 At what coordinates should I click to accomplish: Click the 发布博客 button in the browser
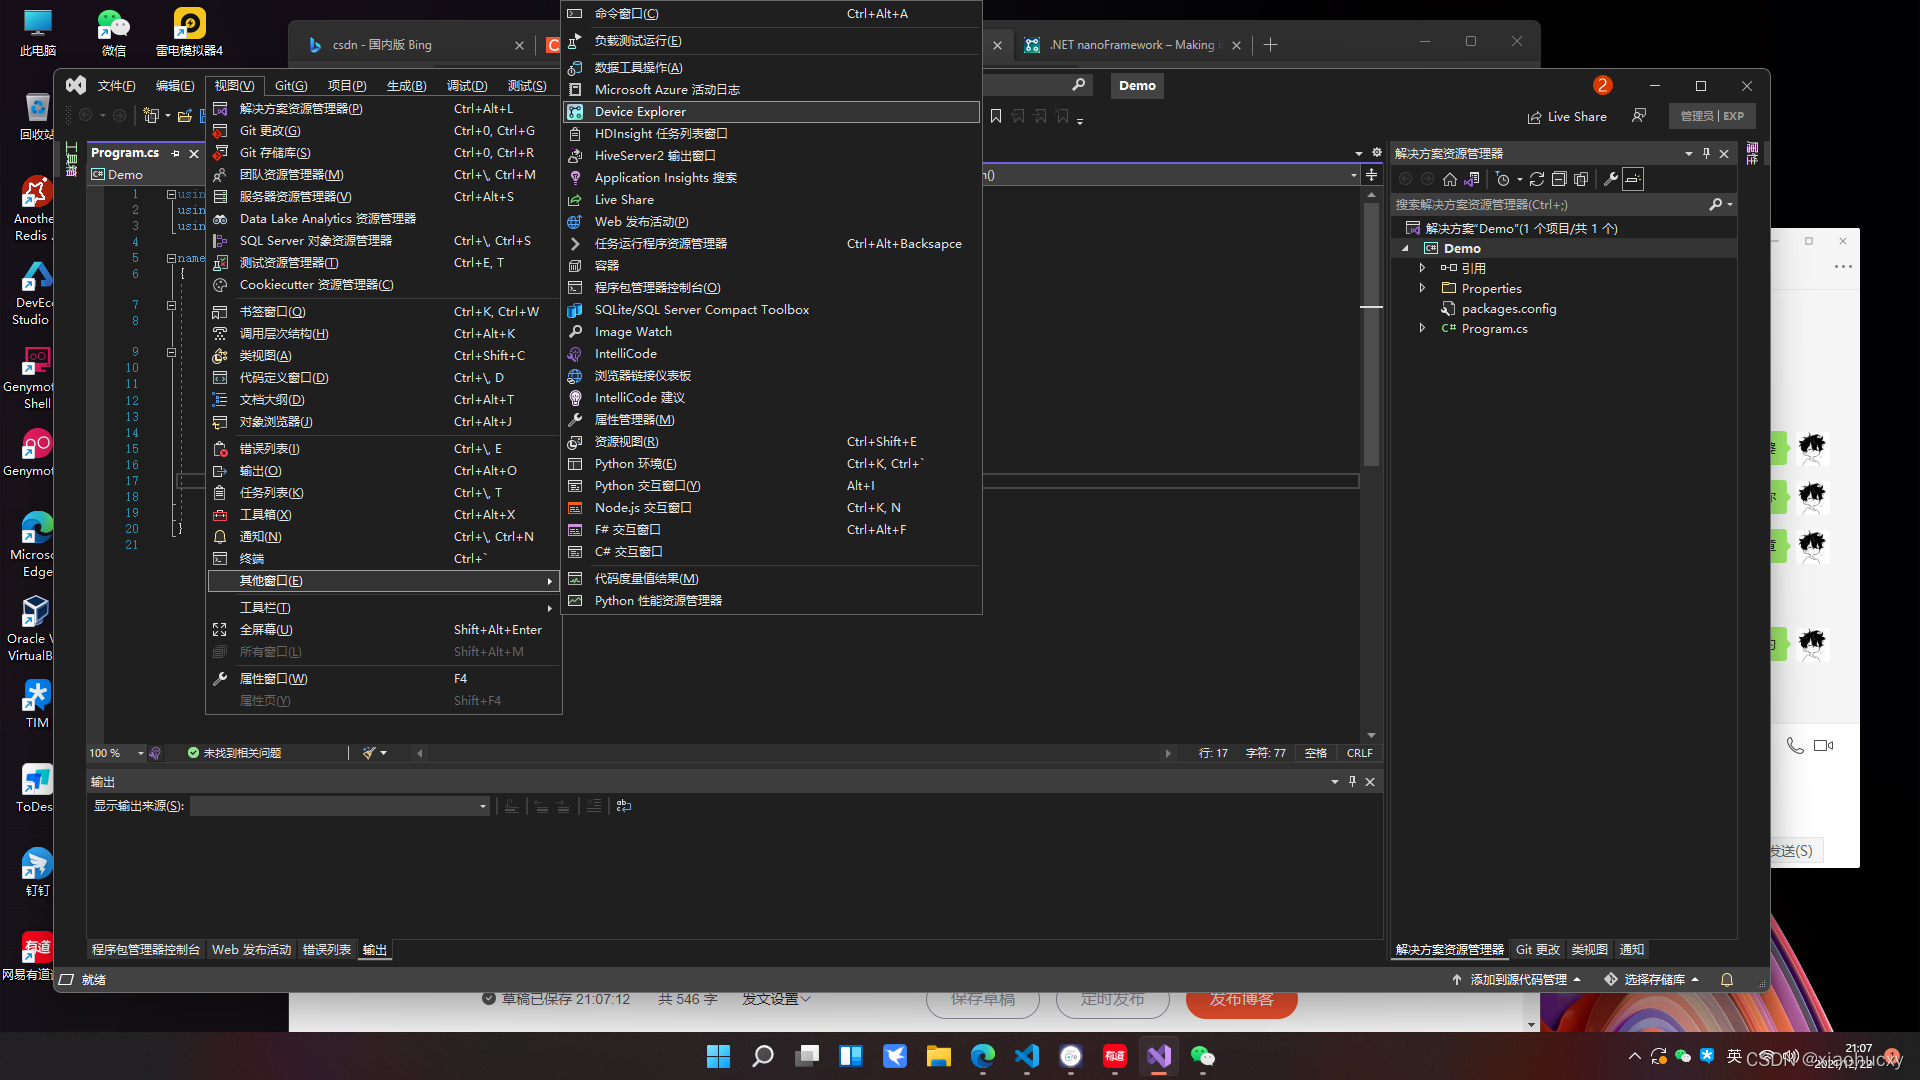click(1241, 999)
